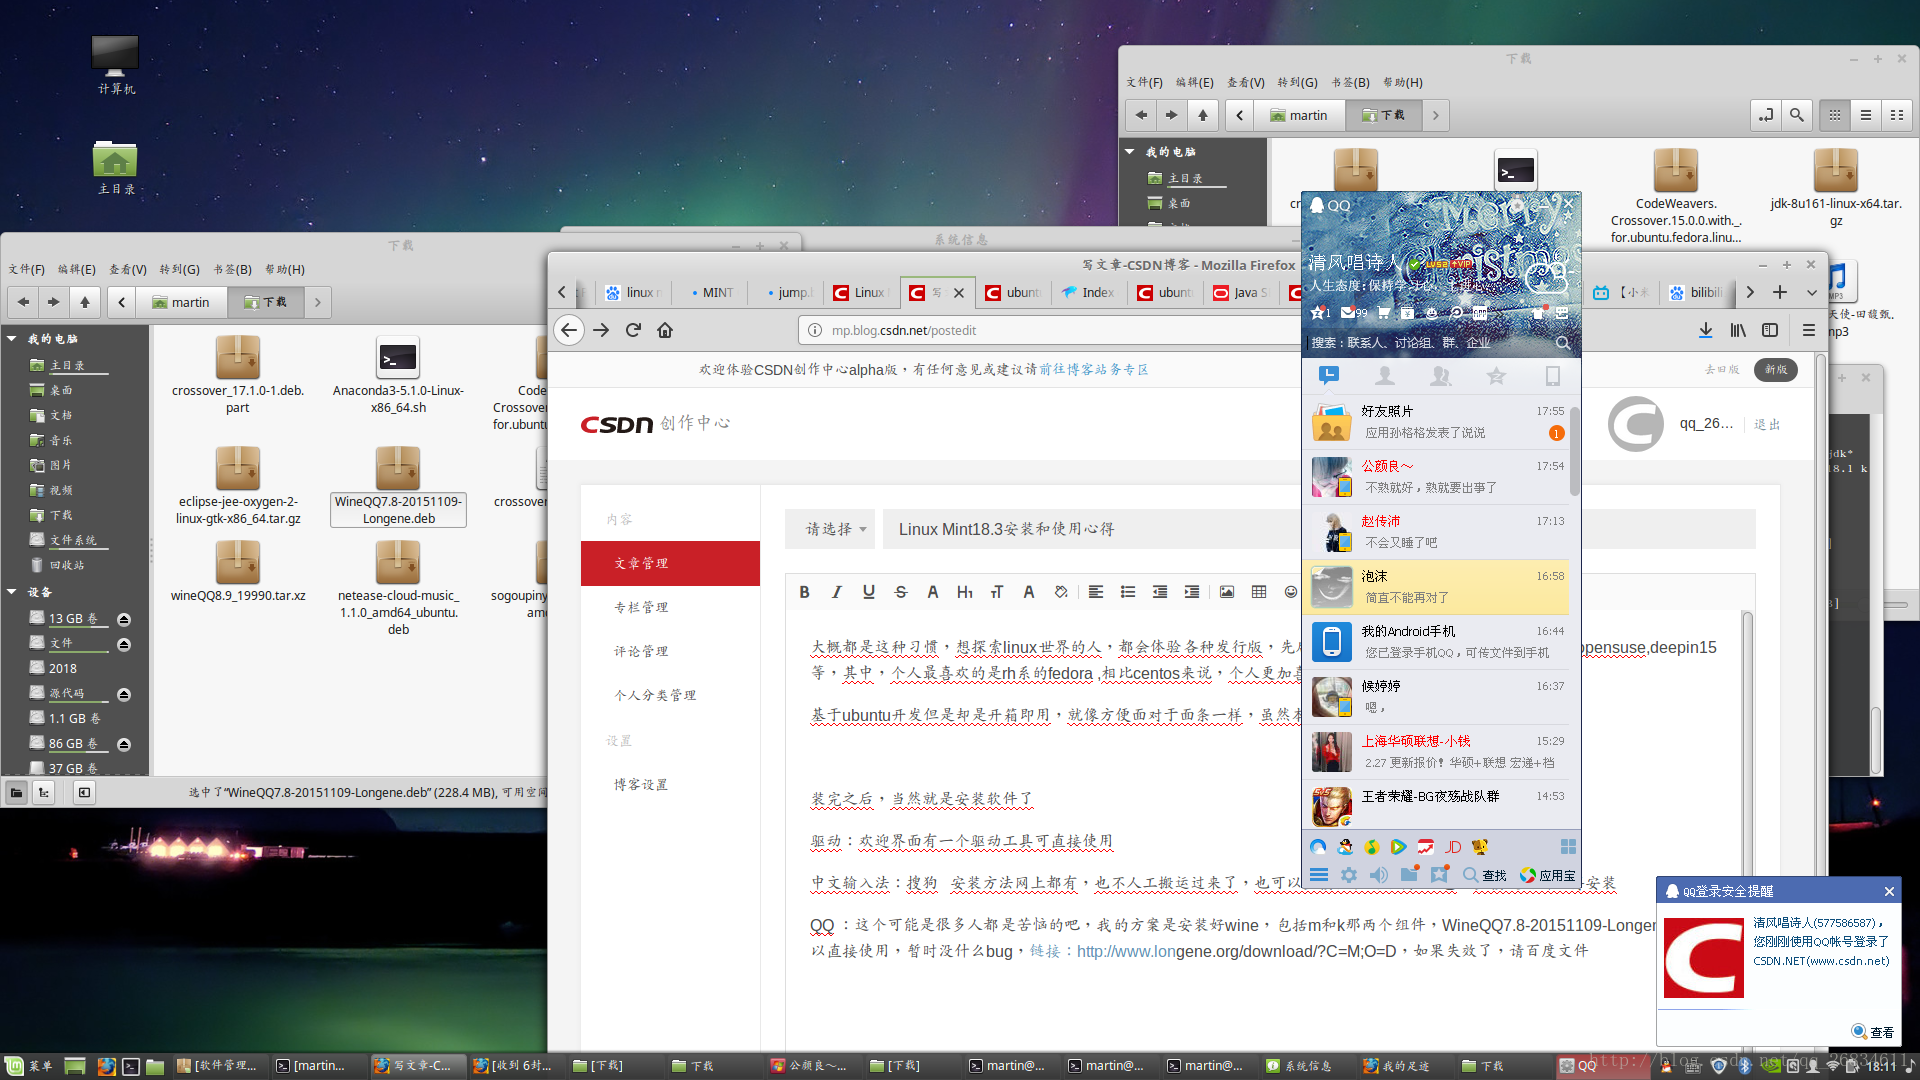Screen dimensions: 1920x1080
Task: Underline text via the editor's U icon
Action: click(x=869, y=592)
